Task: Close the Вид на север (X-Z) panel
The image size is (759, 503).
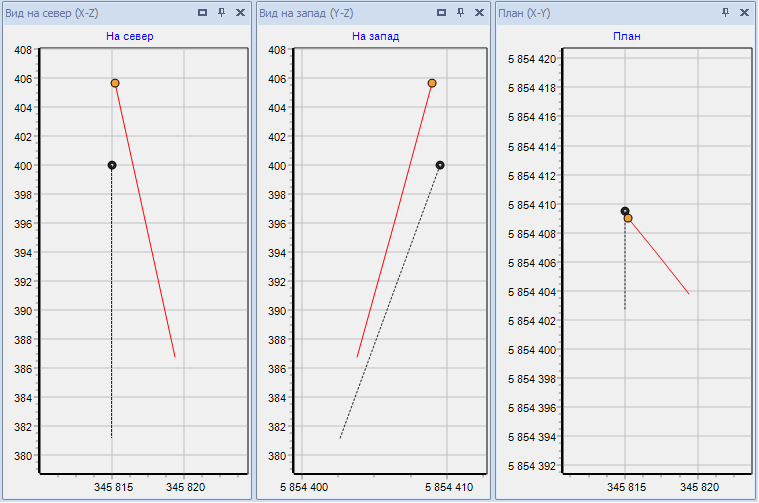Action: point(240,13)
